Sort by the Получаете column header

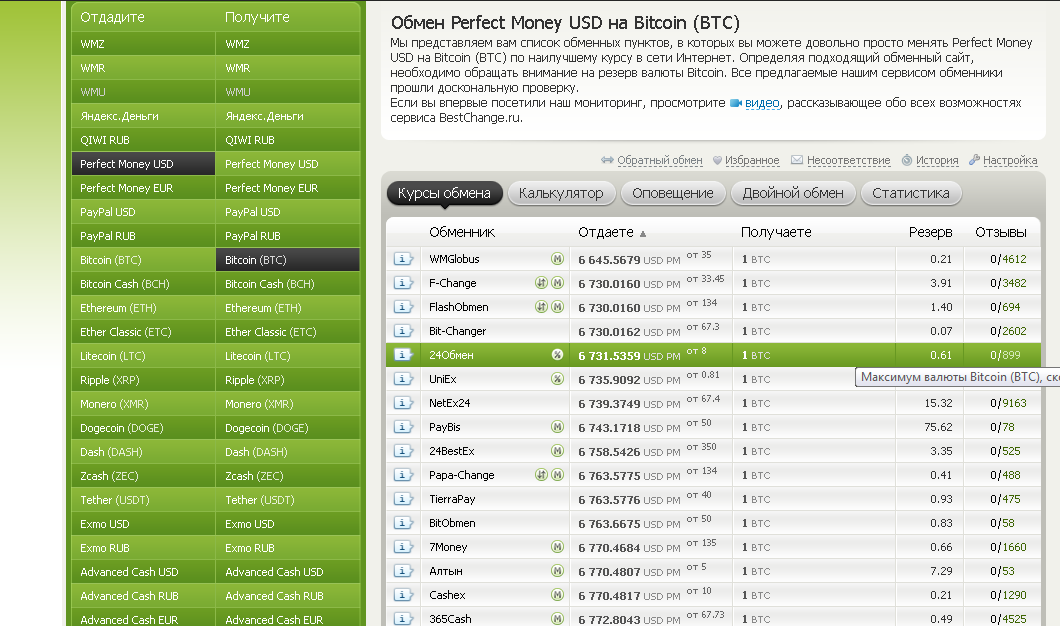[776, 233]
